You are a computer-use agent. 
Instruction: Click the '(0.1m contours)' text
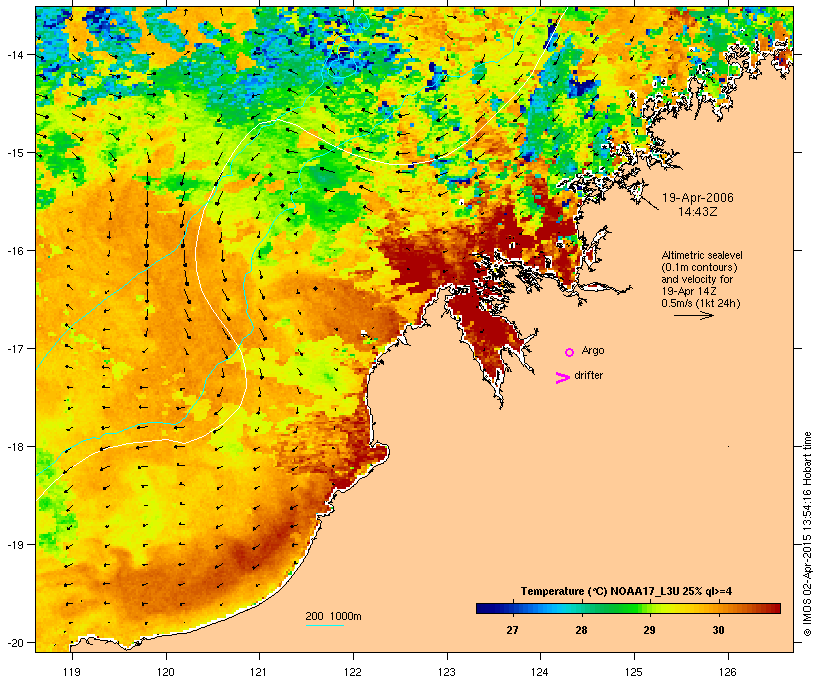(700, 267)
